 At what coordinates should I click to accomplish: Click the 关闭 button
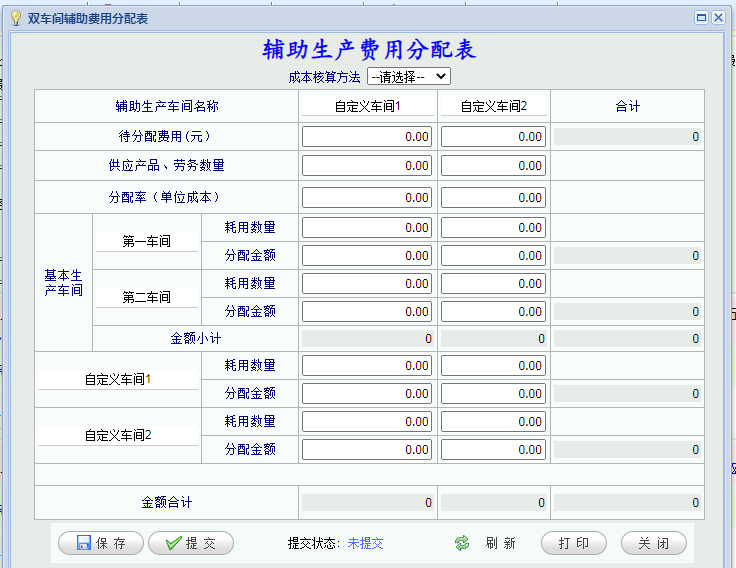click(653, 543)
